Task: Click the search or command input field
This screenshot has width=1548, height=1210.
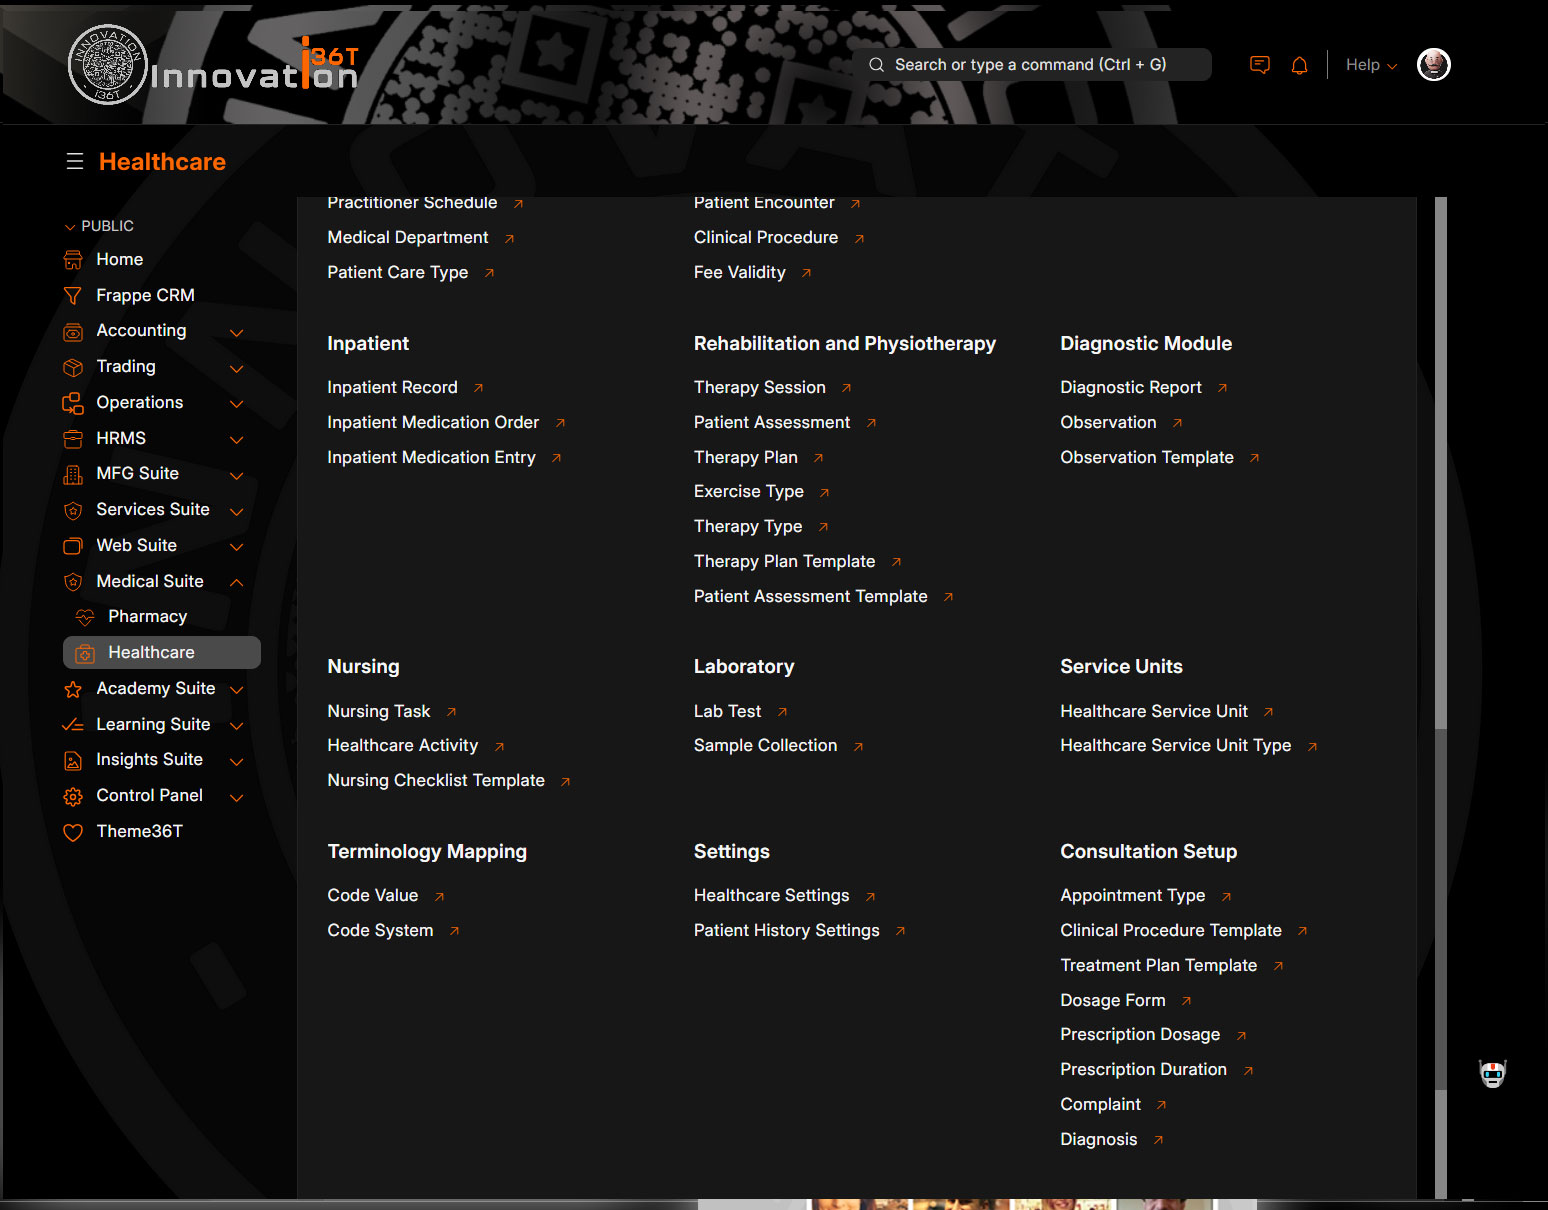Action: tap(1030, 65)
